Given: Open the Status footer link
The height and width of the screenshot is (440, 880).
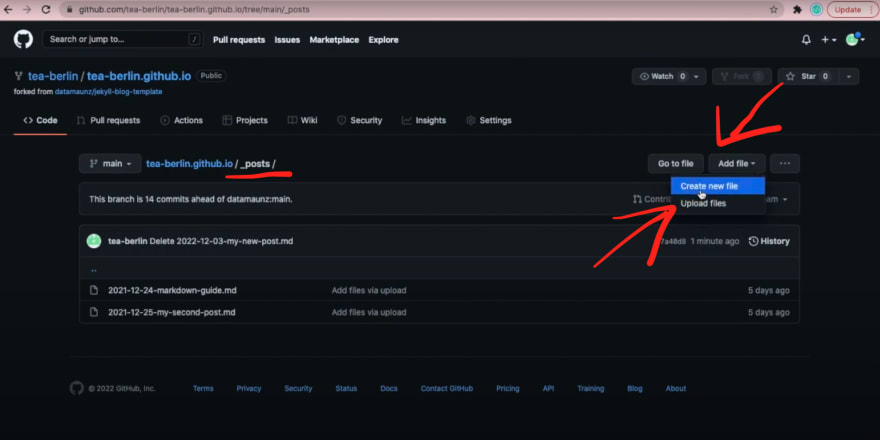Looking at the screenshot, I should 346,388.
